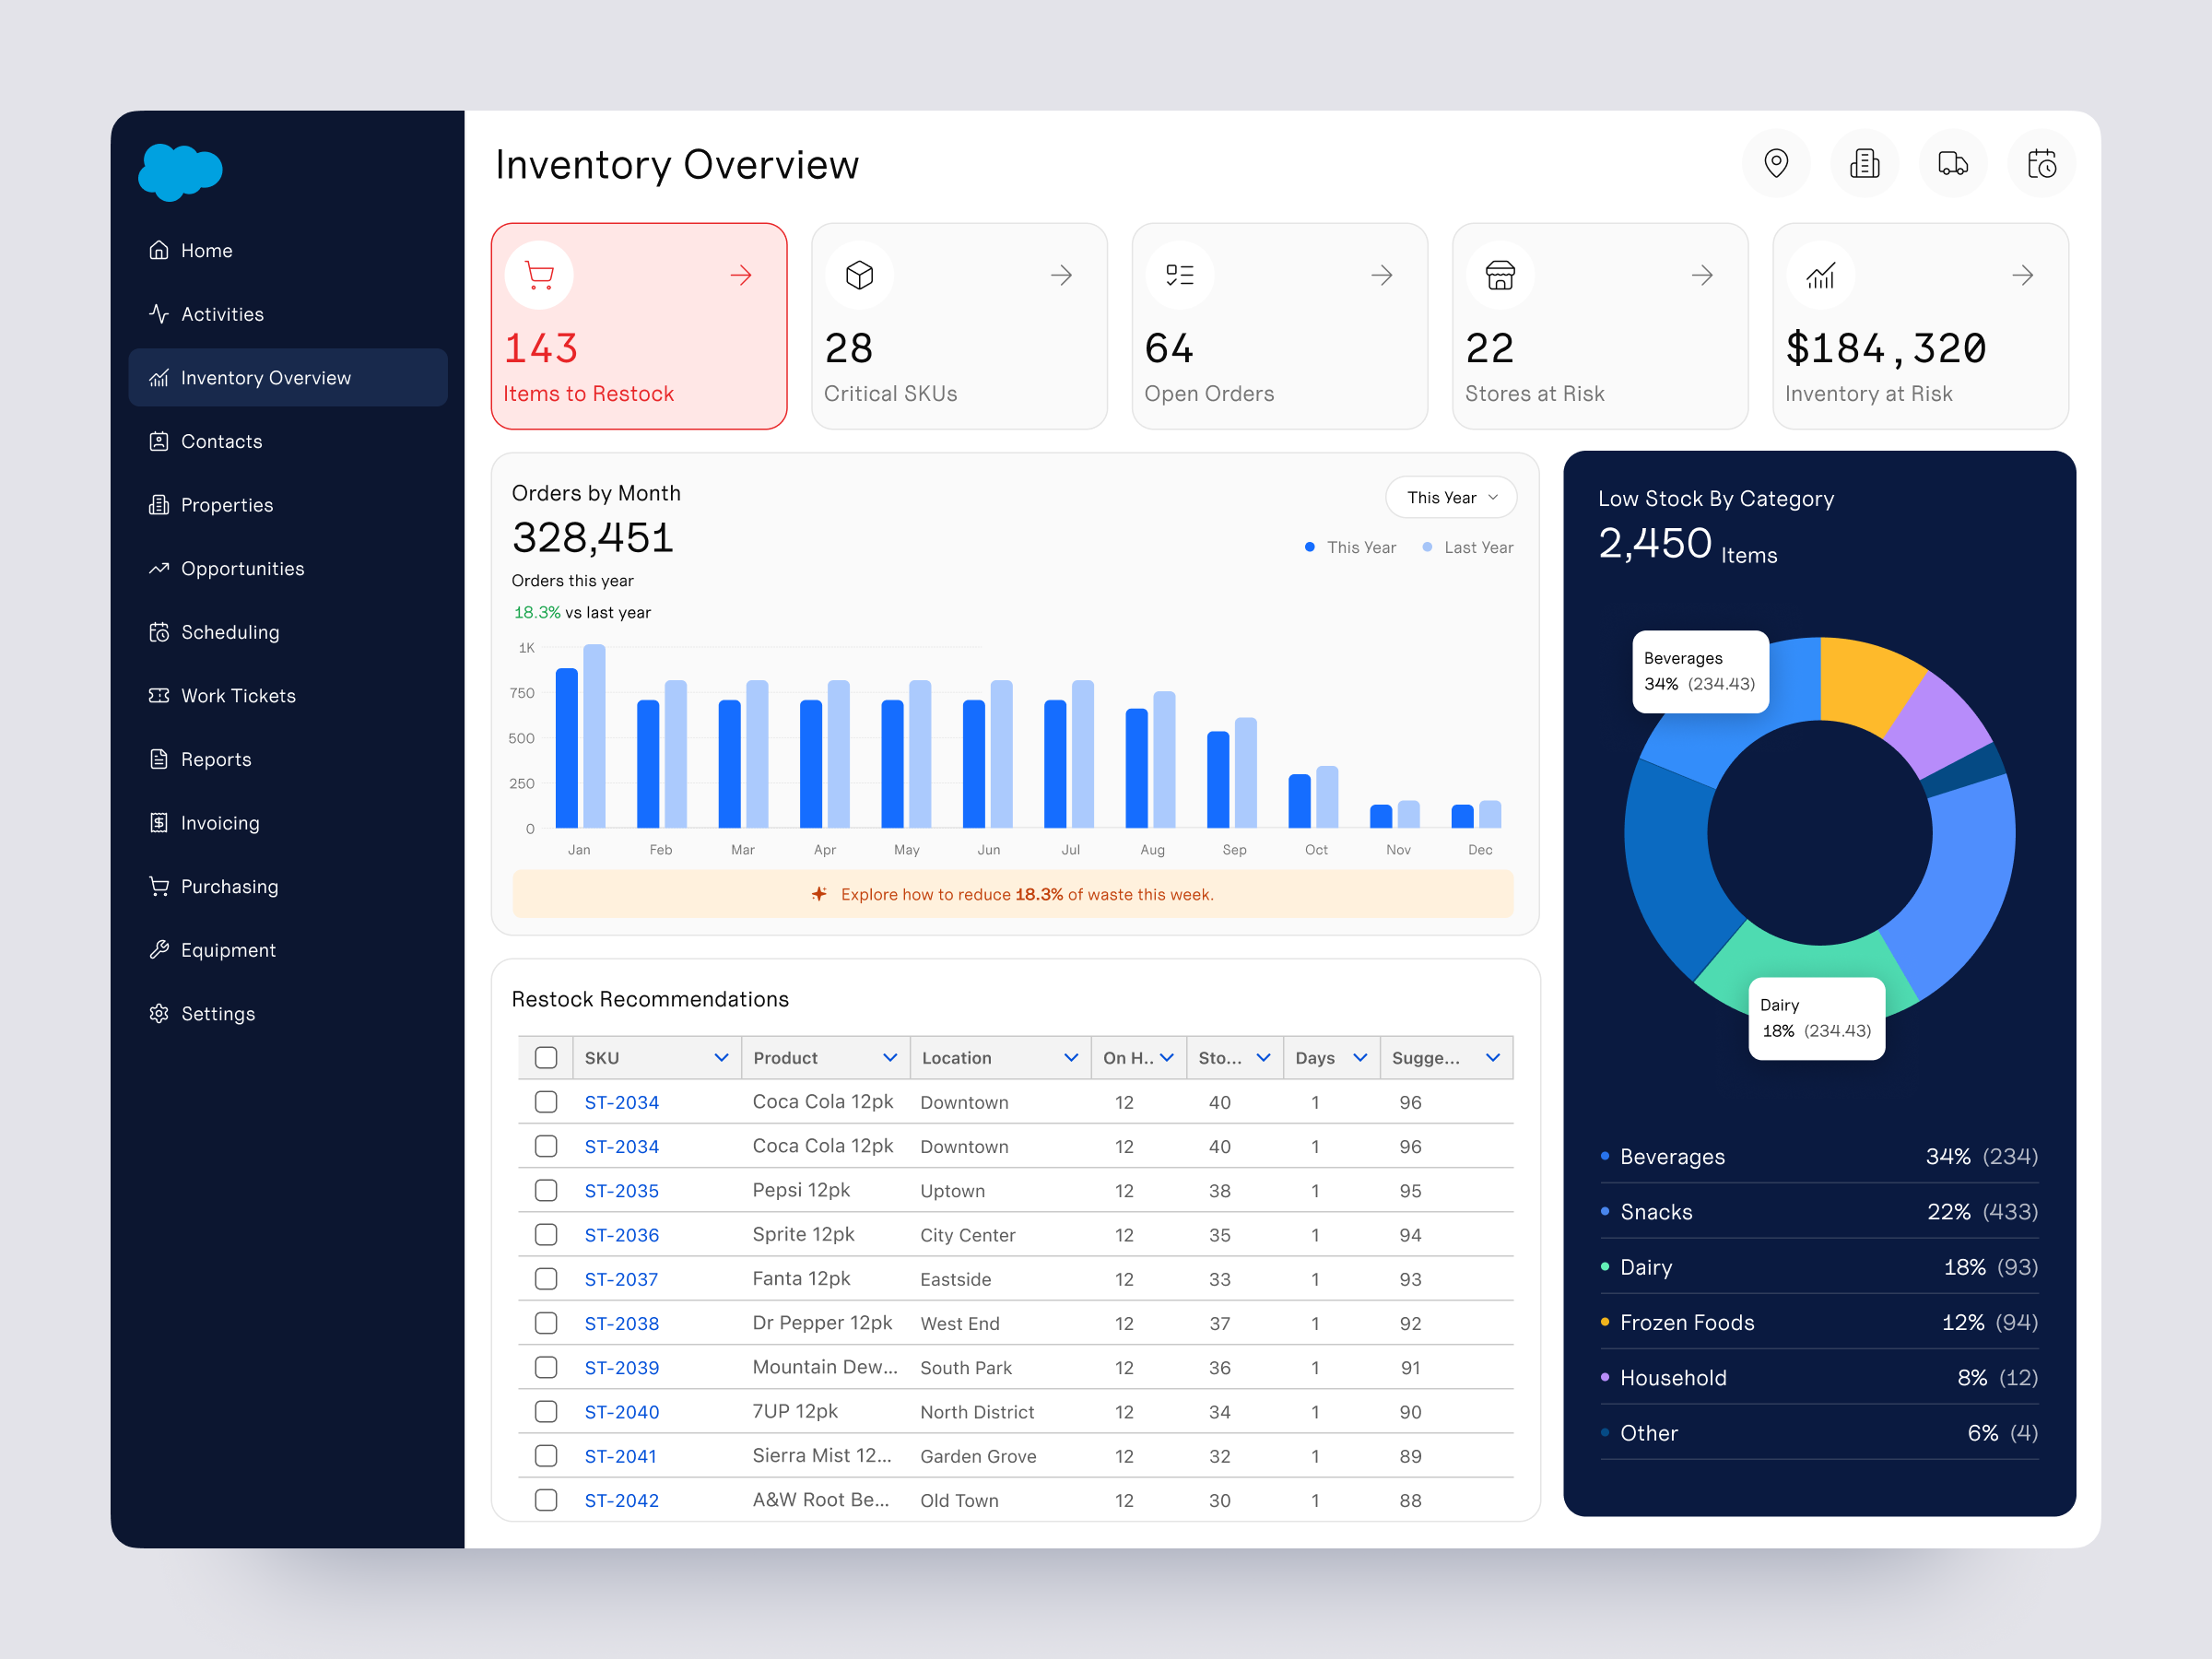
Task: Open the ST-2042 SKU link
Action: coord(622,1500)
